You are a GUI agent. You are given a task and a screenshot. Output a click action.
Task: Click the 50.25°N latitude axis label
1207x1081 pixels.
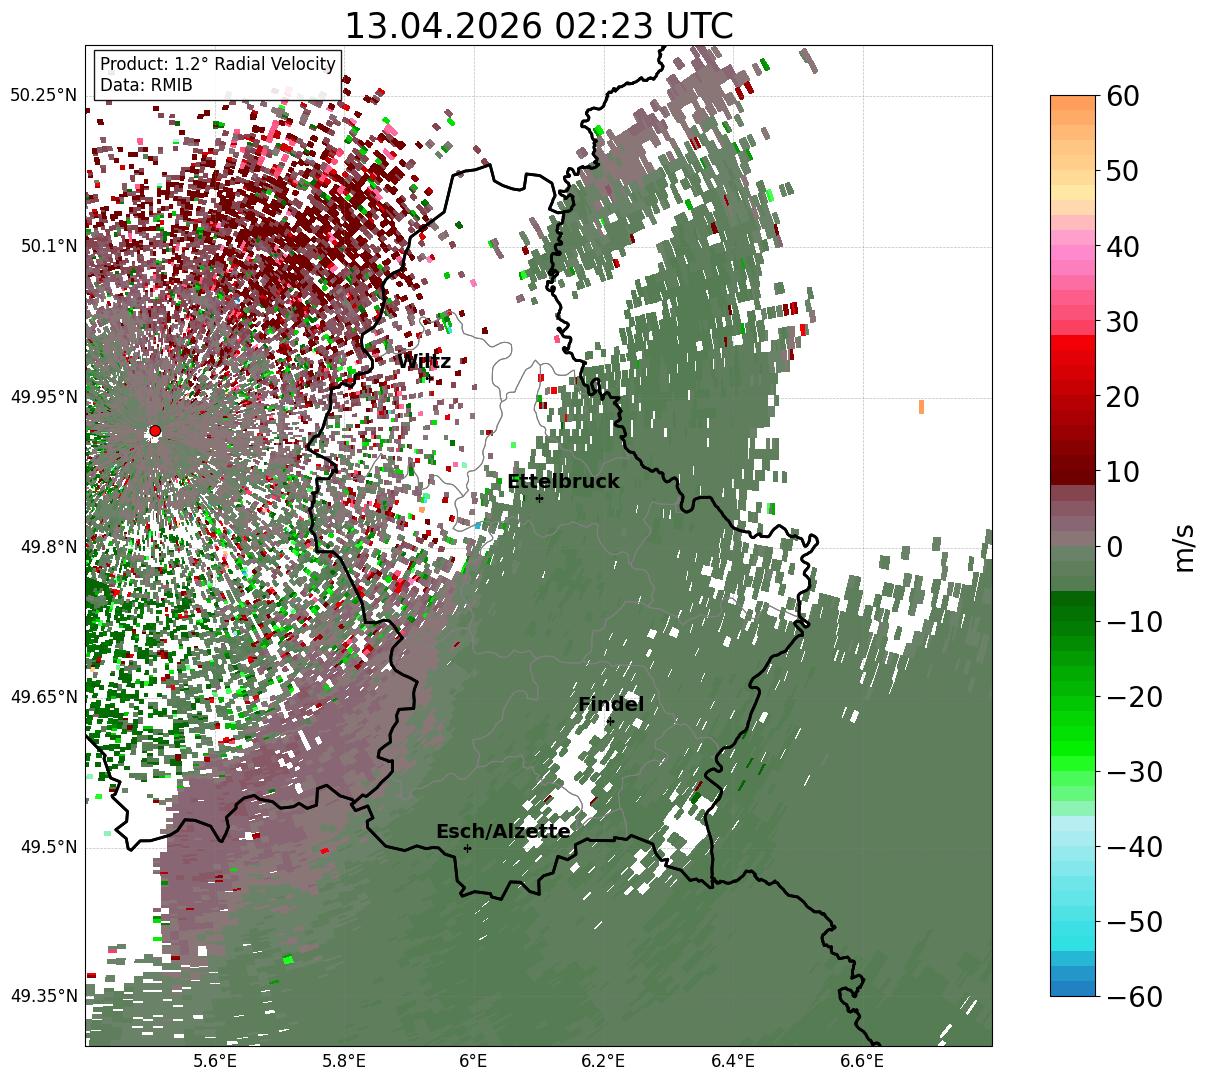[x=43, y=96]
